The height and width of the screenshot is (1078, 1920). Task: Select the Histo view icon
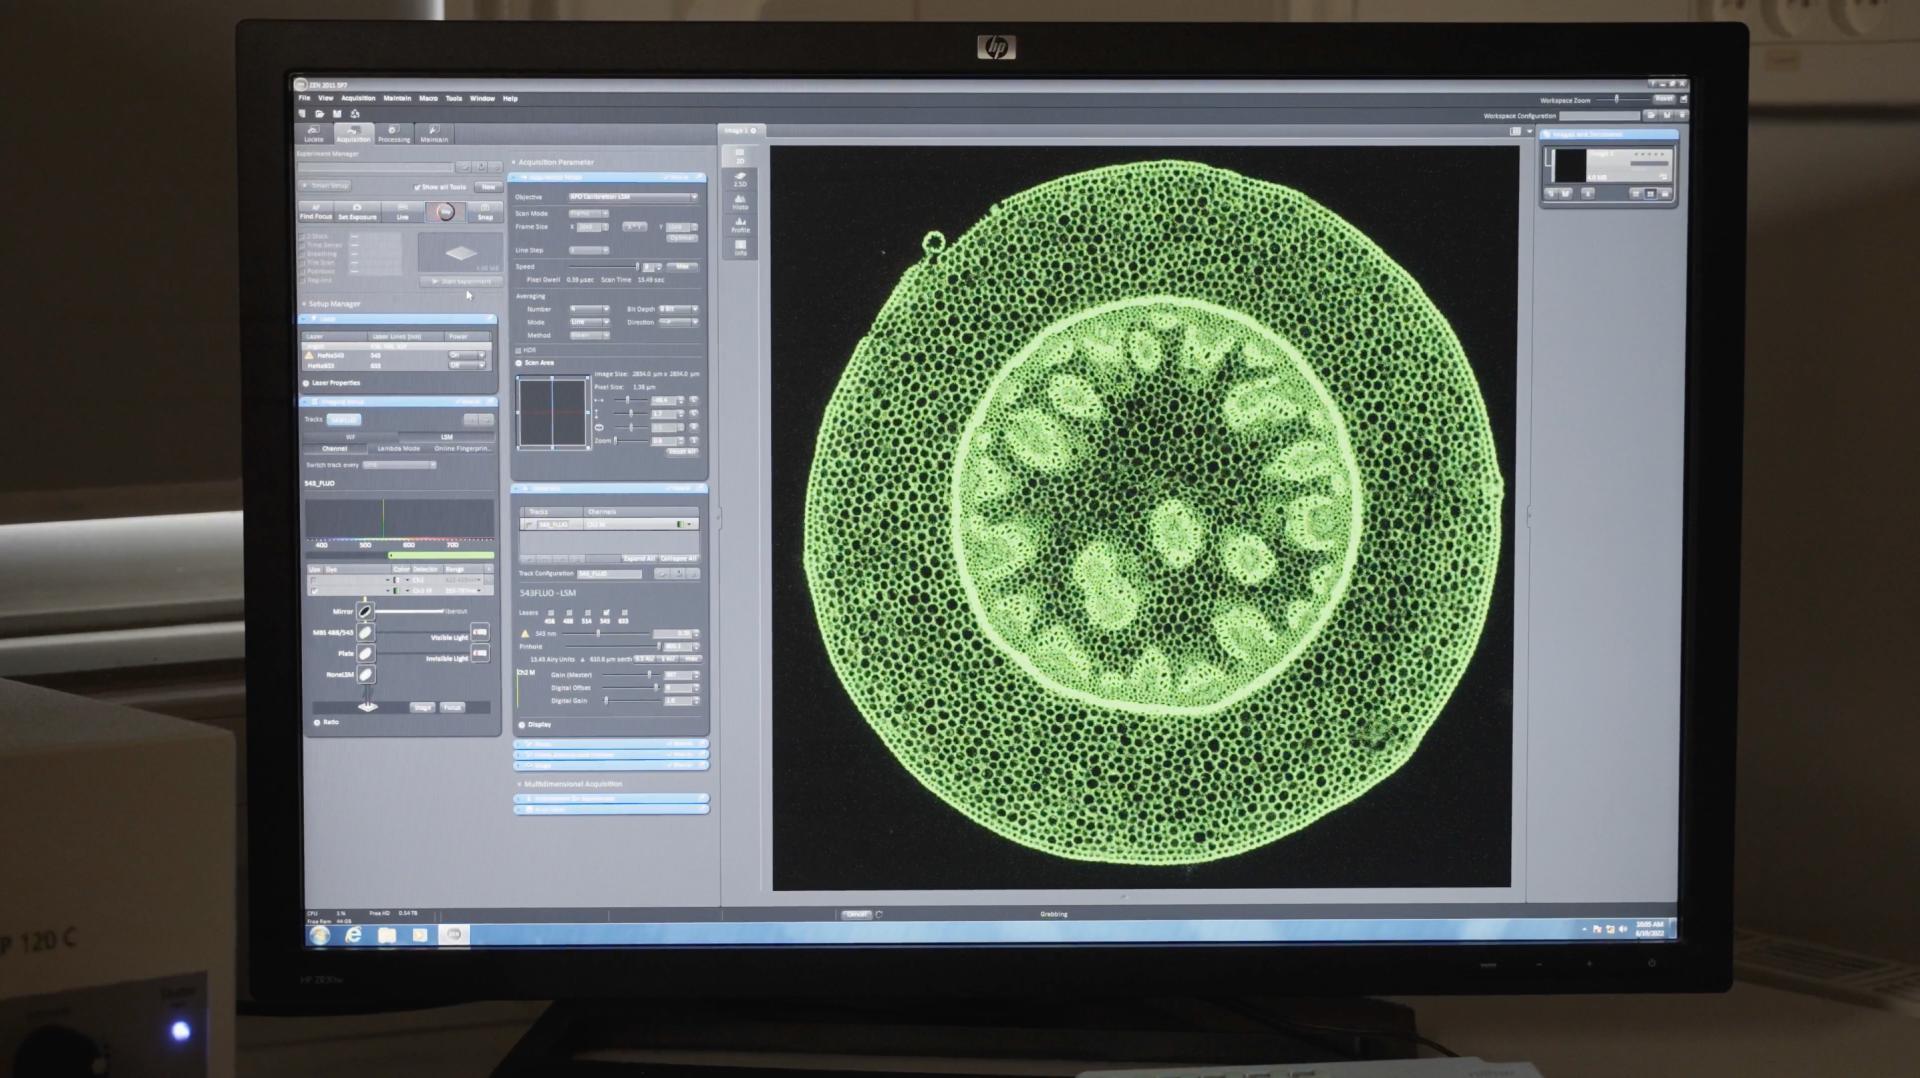tap(740, 202)
